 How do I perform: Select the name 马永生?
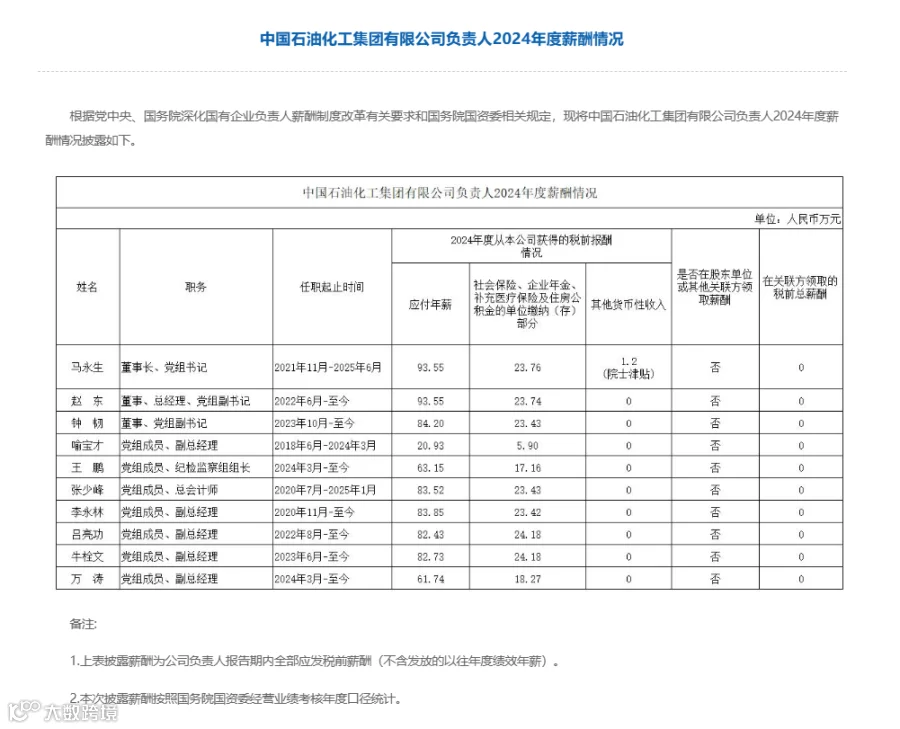pyautogui.click(x=87, y=367)
